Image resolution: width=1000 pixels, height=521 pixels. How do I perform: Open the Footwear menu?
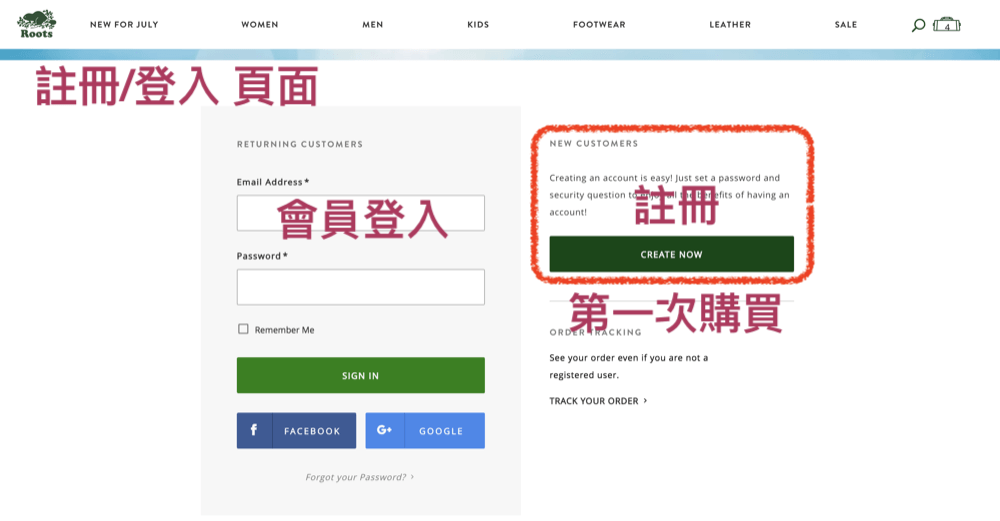click(599, 25)
